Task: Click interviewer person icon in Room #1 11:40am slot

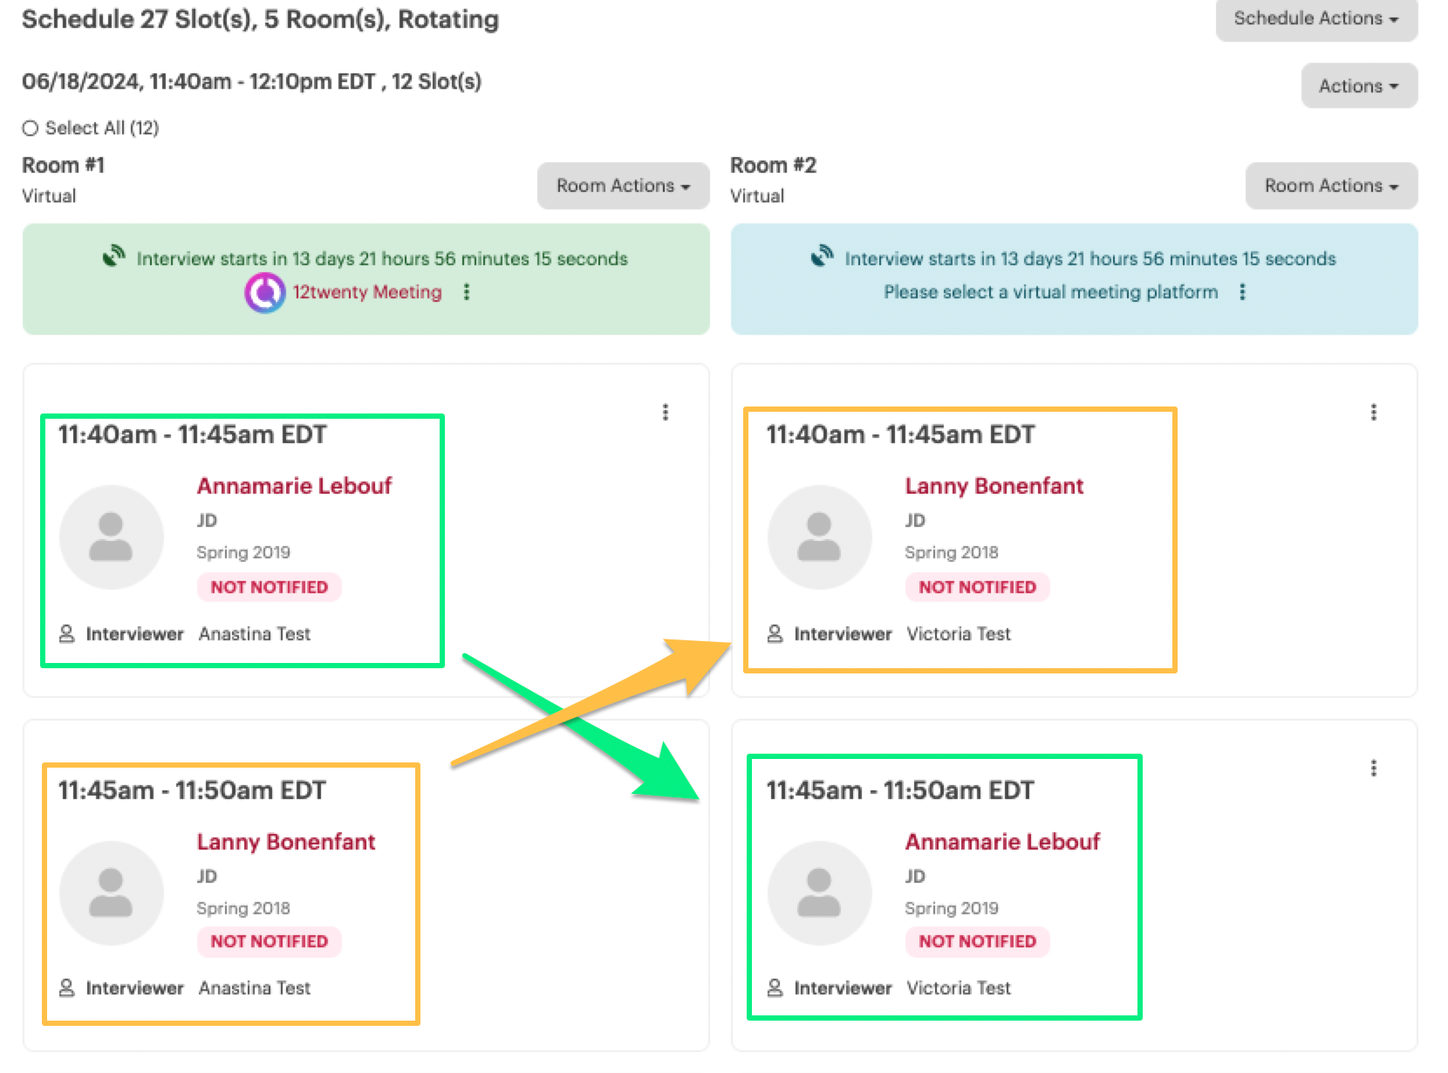Action: click(x=67, y=634)
